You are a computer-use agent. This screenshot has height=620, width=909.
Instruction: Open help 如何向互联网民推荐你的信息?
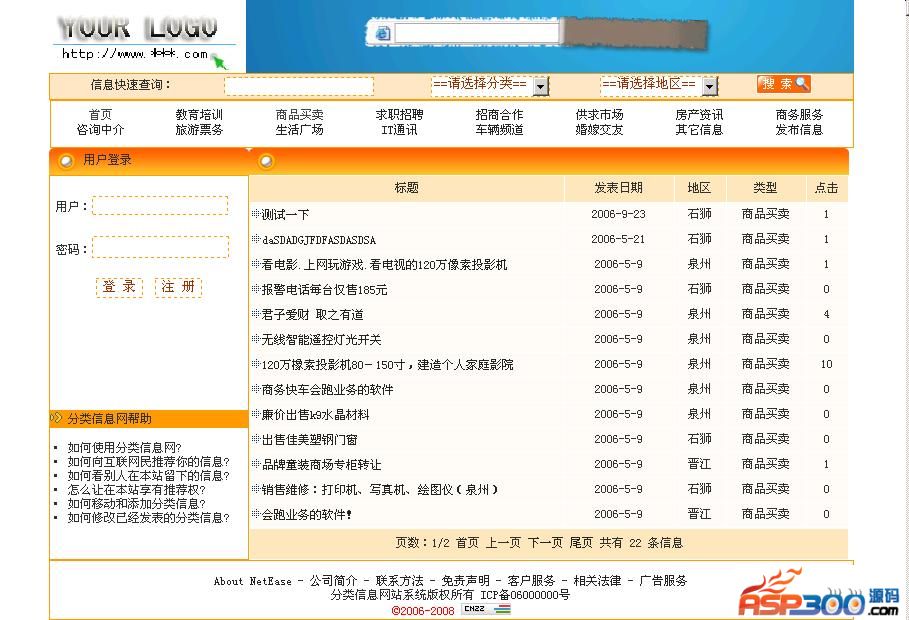(148, 462)
